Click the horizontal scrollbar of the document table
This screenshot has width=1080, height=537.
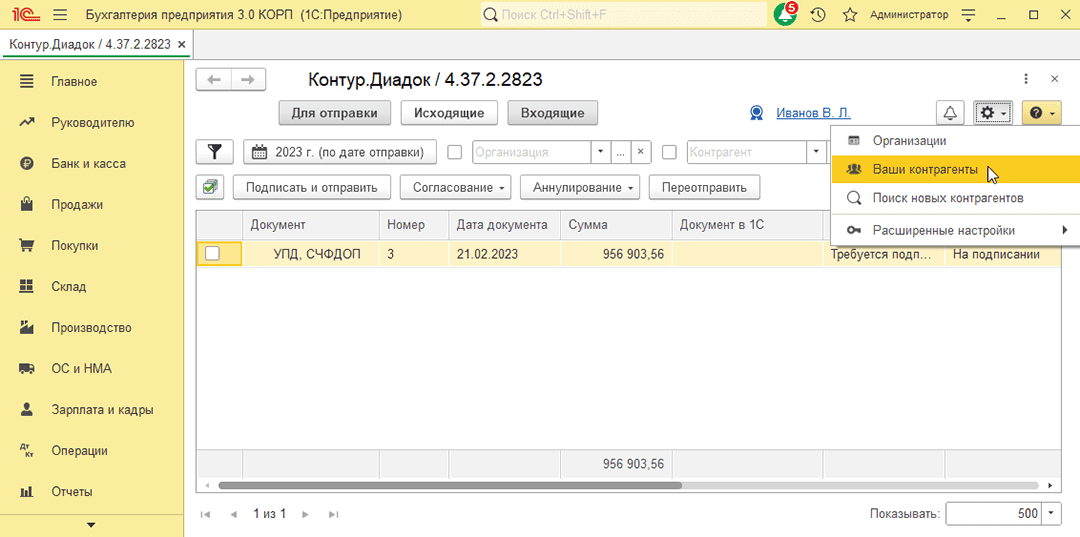450,485
